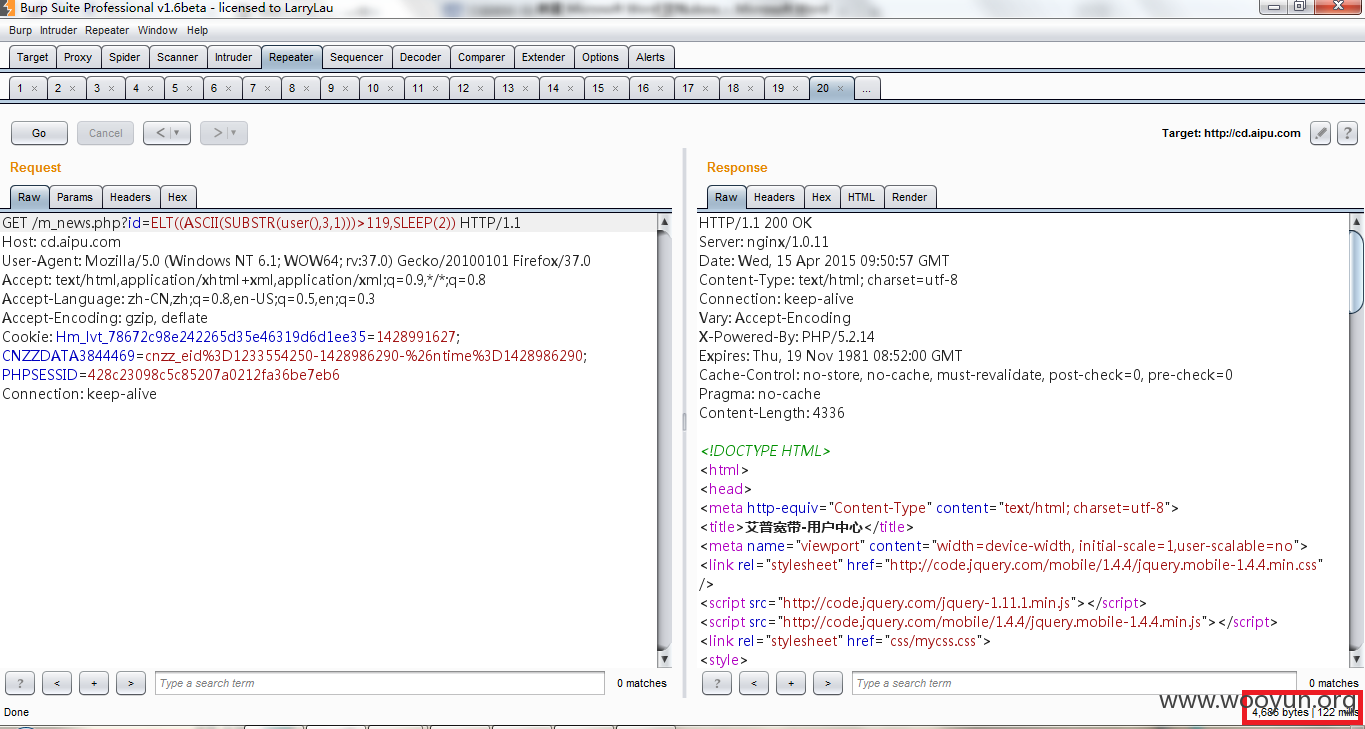1365x729 pixels.
Task: Go to next match in response search
Action: [x=828, y=683]
